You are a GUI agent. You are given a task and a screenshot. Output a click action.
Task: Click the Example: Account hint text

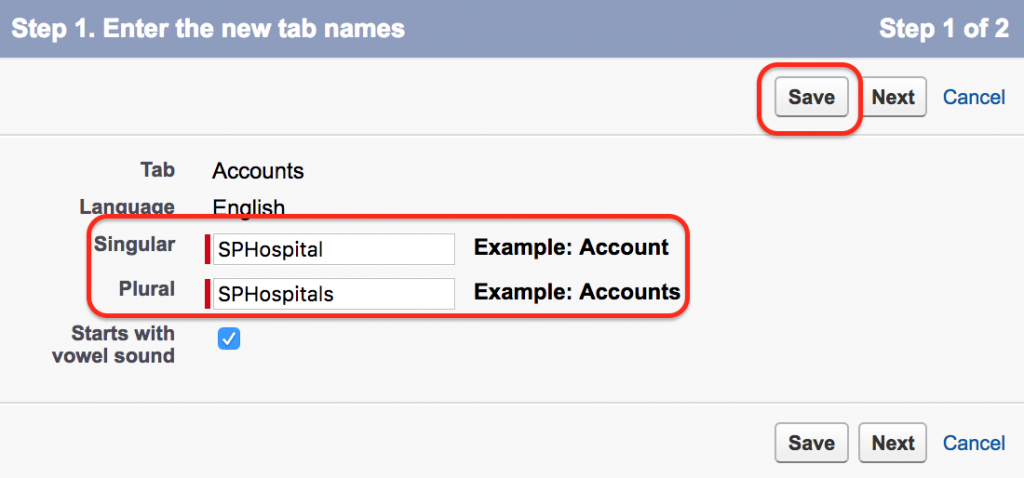click(571, 247)
